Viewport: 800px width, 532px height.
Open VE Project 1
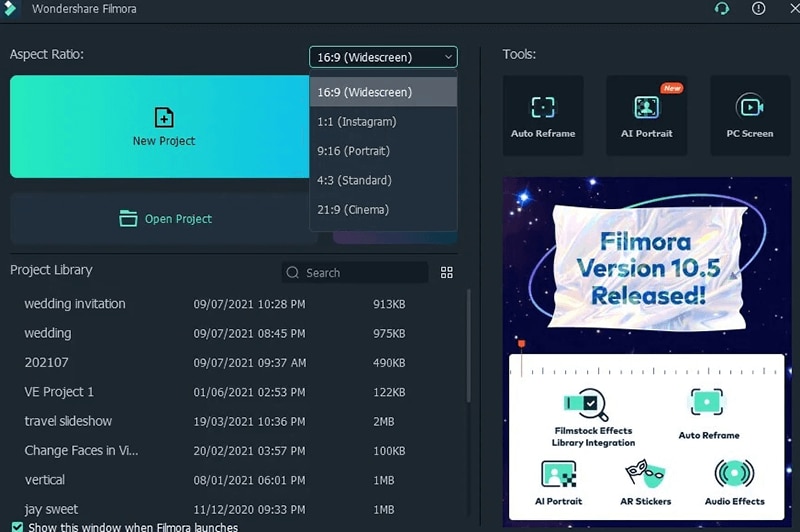[59, 392]
